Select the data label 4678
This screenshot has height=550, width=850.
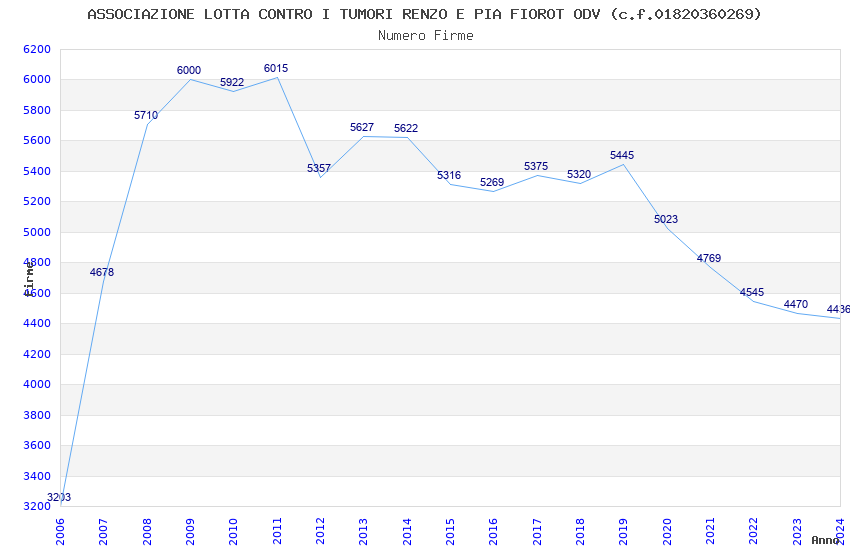[102, 273]
